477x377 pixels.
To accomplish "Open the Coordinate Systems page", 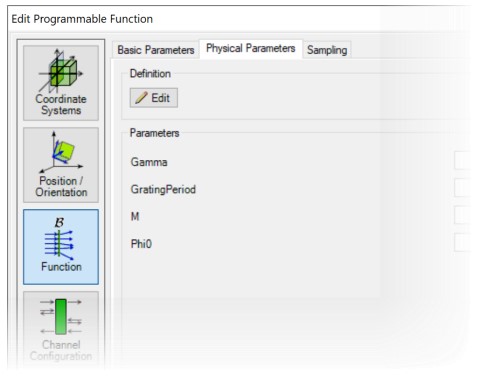I will (x=61, y=83).
